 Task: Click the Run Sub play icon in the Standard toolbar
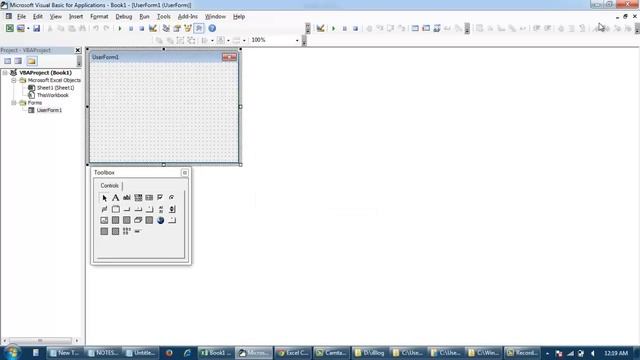[x=120, y=29]
